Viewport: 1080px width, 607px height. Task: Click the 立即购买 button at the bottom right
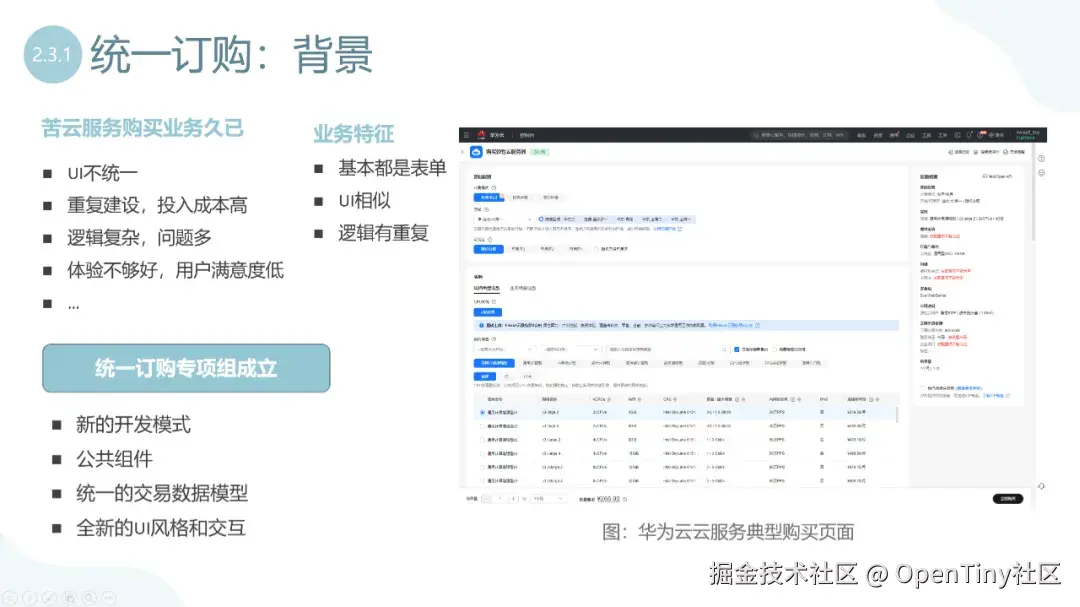coord(1007,497)
